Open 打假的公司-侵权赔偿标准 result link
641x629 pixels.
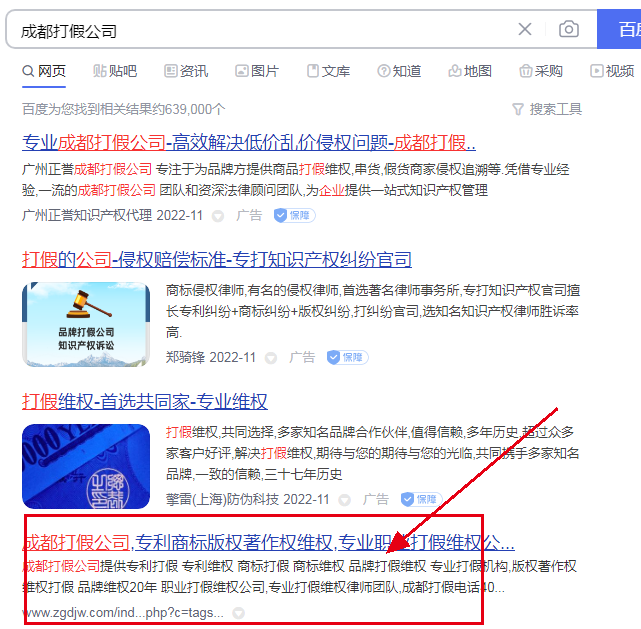click(217, 260)
